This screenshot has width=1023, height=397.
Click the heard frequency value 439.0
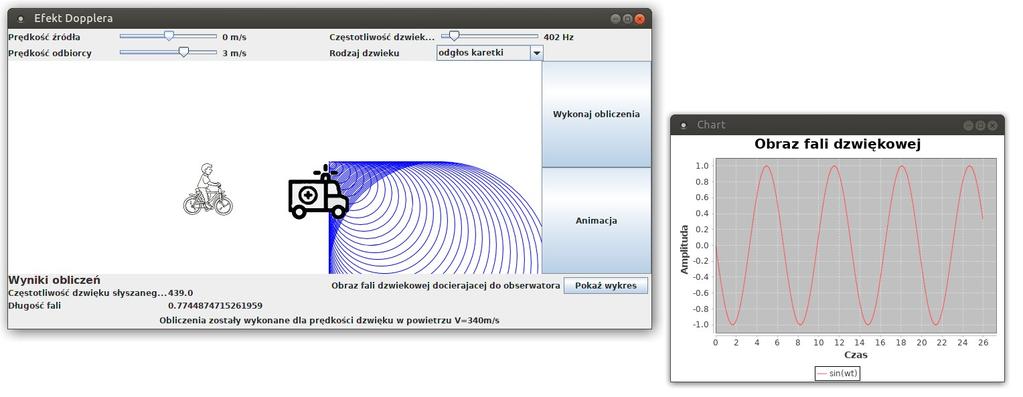181,293
